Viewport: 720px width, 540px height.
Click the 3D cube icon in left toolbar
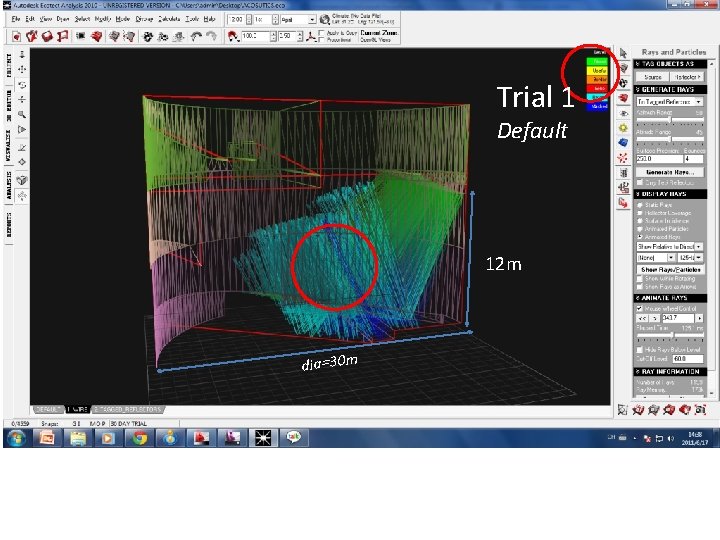coord(22,180)
